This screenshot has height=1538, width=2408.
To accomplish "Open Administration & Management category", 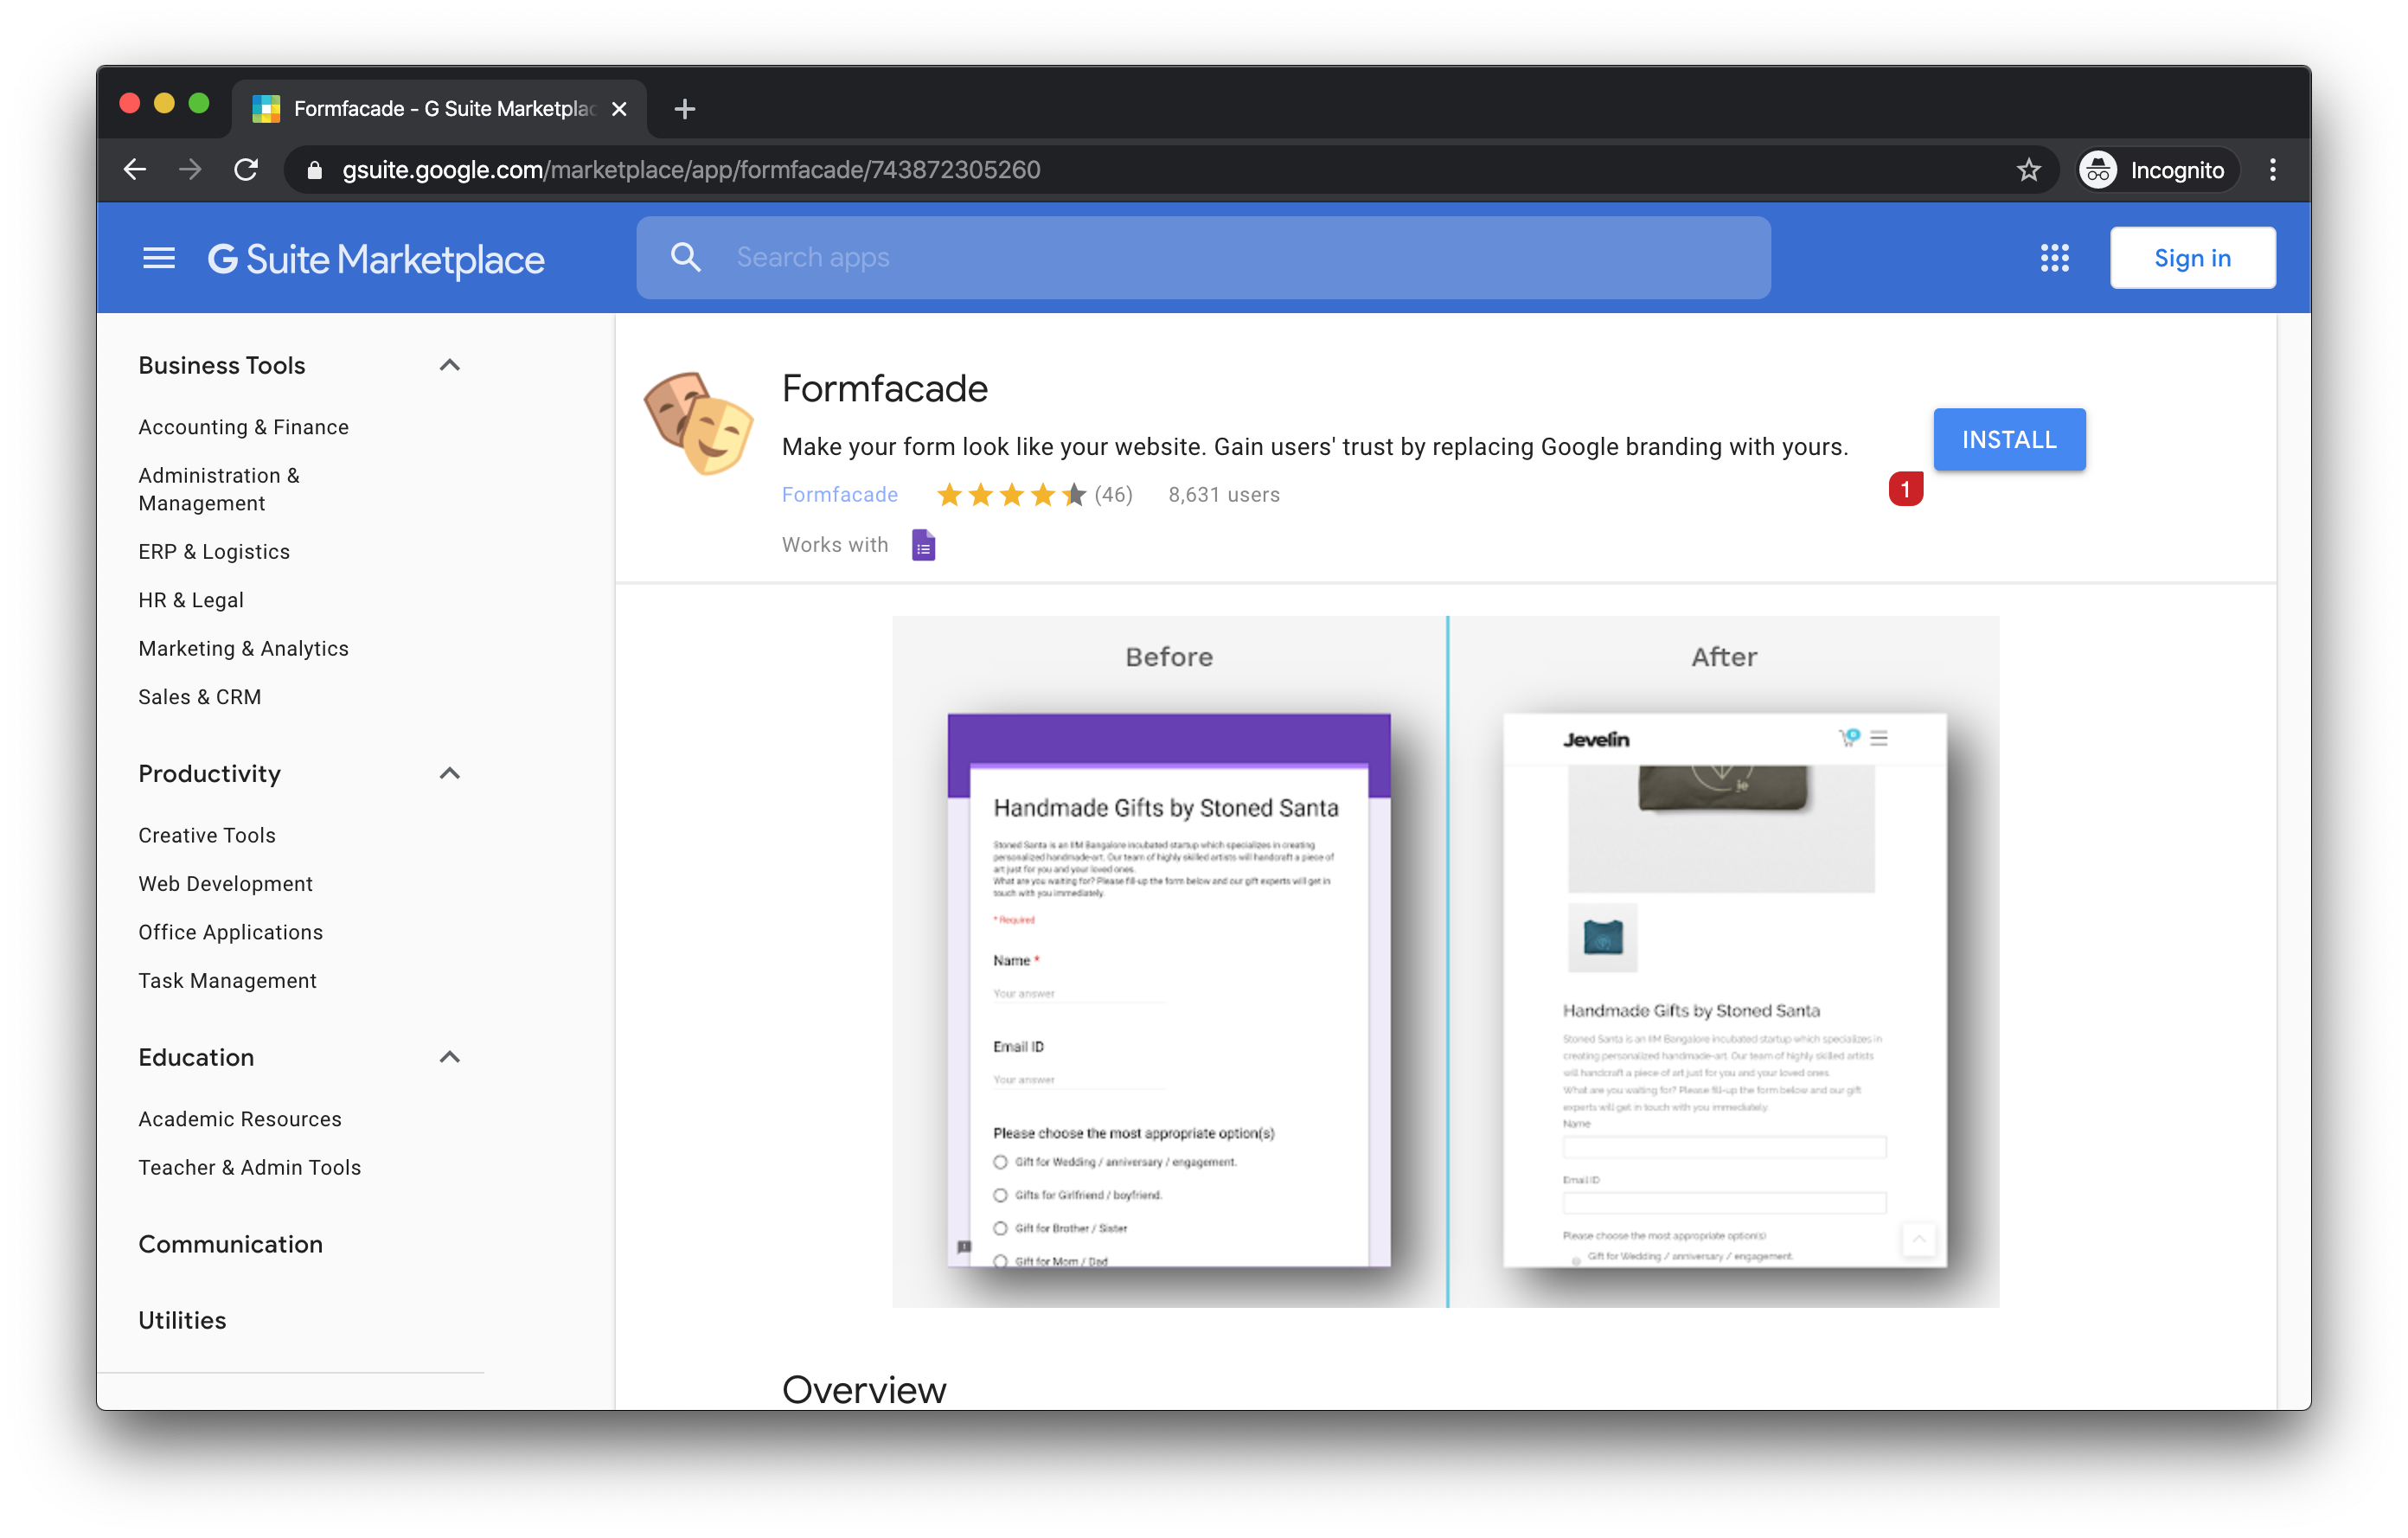I will tap(218, 489).
